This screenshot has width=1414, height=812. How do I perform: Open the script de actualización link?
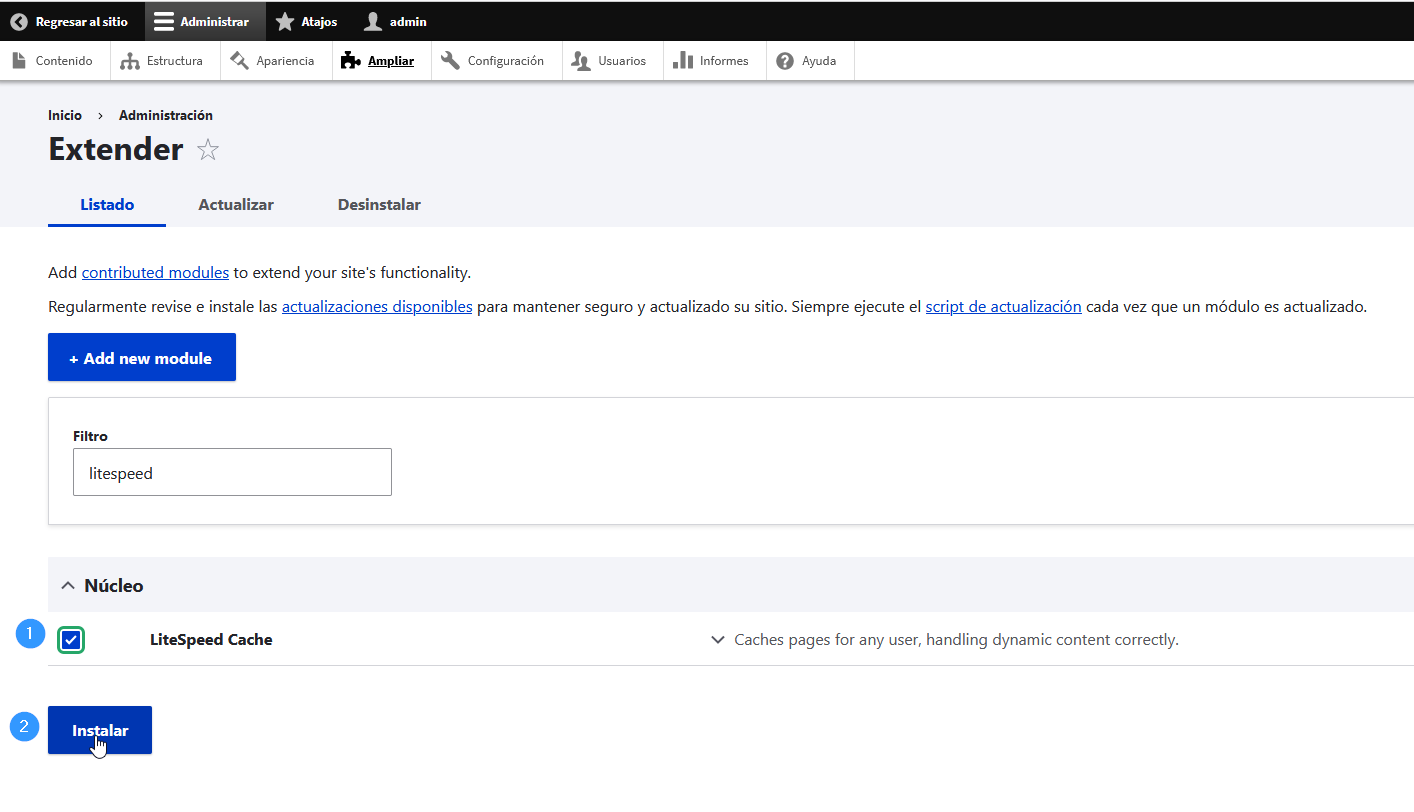point(1003,307)
